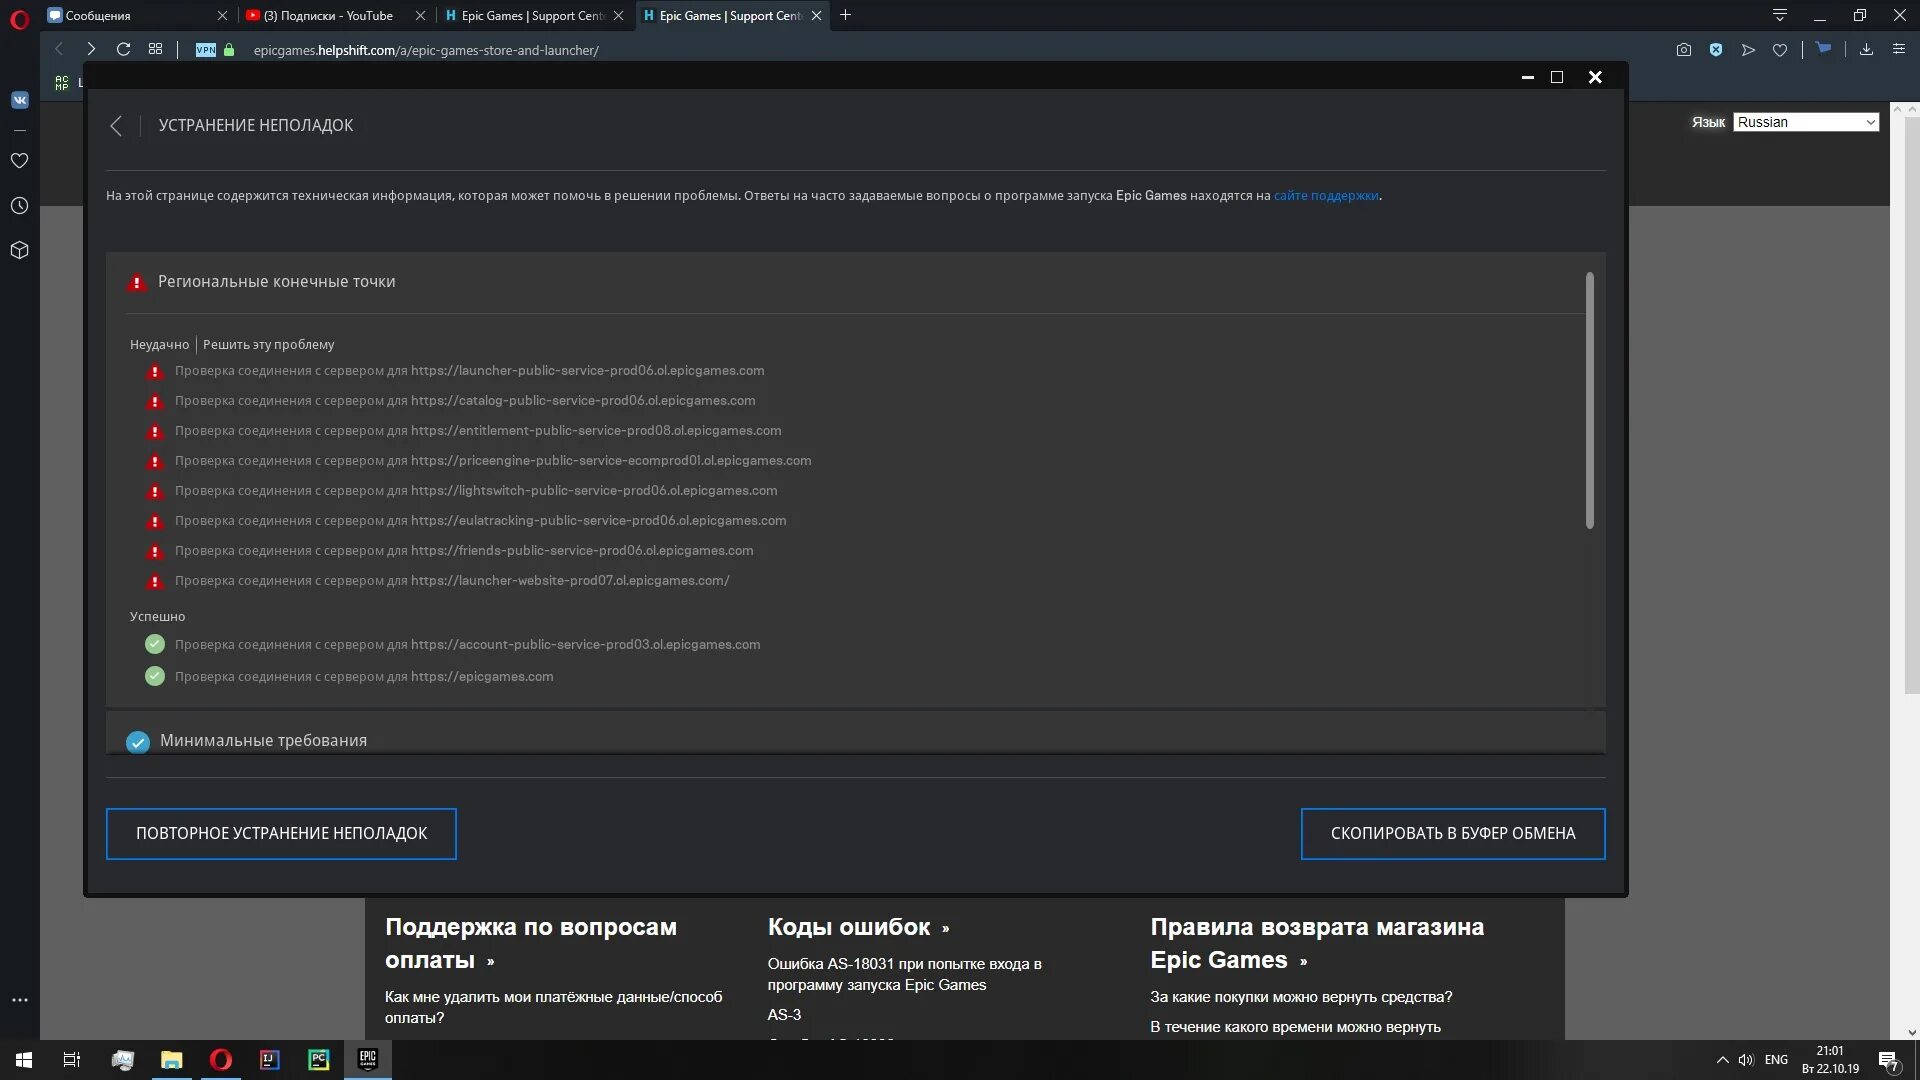The image size is (1920, 1080).
Task: Reload page with refresh icon
Action: (x=123, y=49)
